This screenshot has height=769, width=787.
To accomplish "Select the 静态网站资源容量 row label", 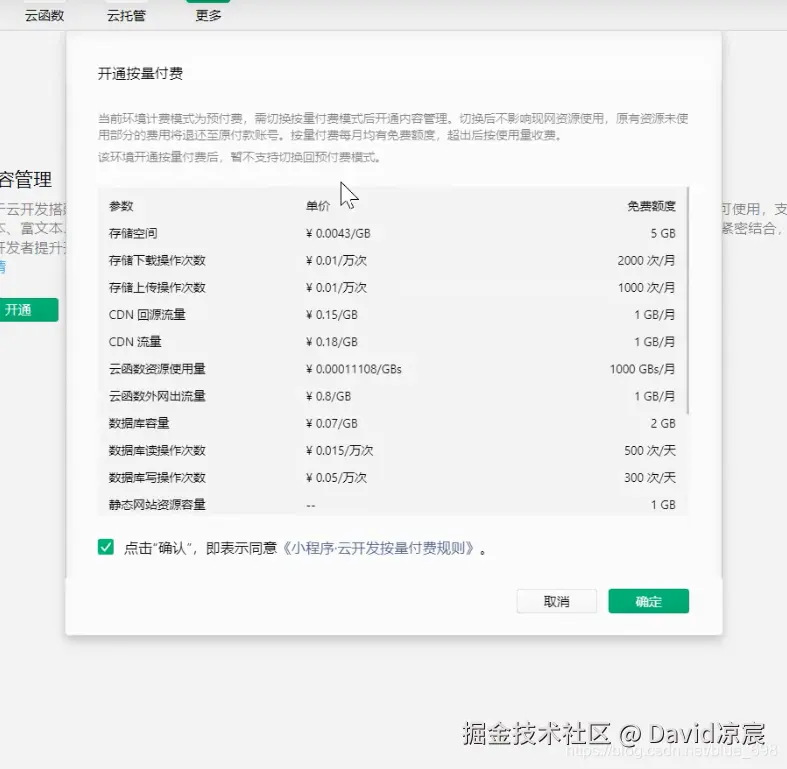I will [157, 504].
